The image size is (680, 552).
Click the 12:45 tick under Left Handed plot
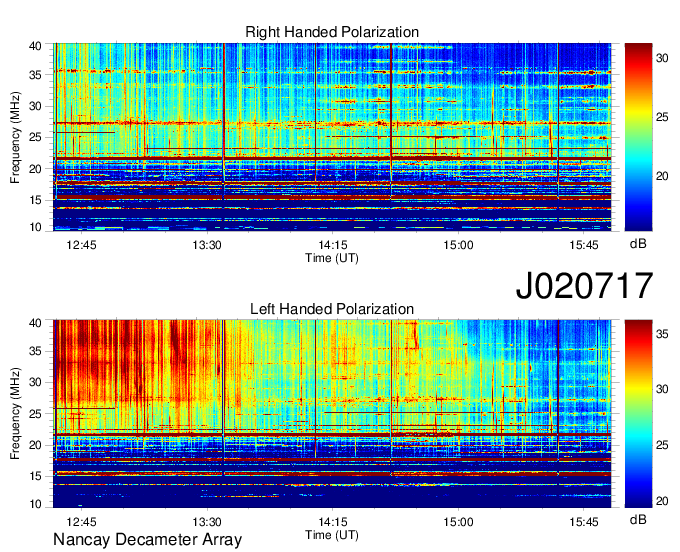(82, 522)
